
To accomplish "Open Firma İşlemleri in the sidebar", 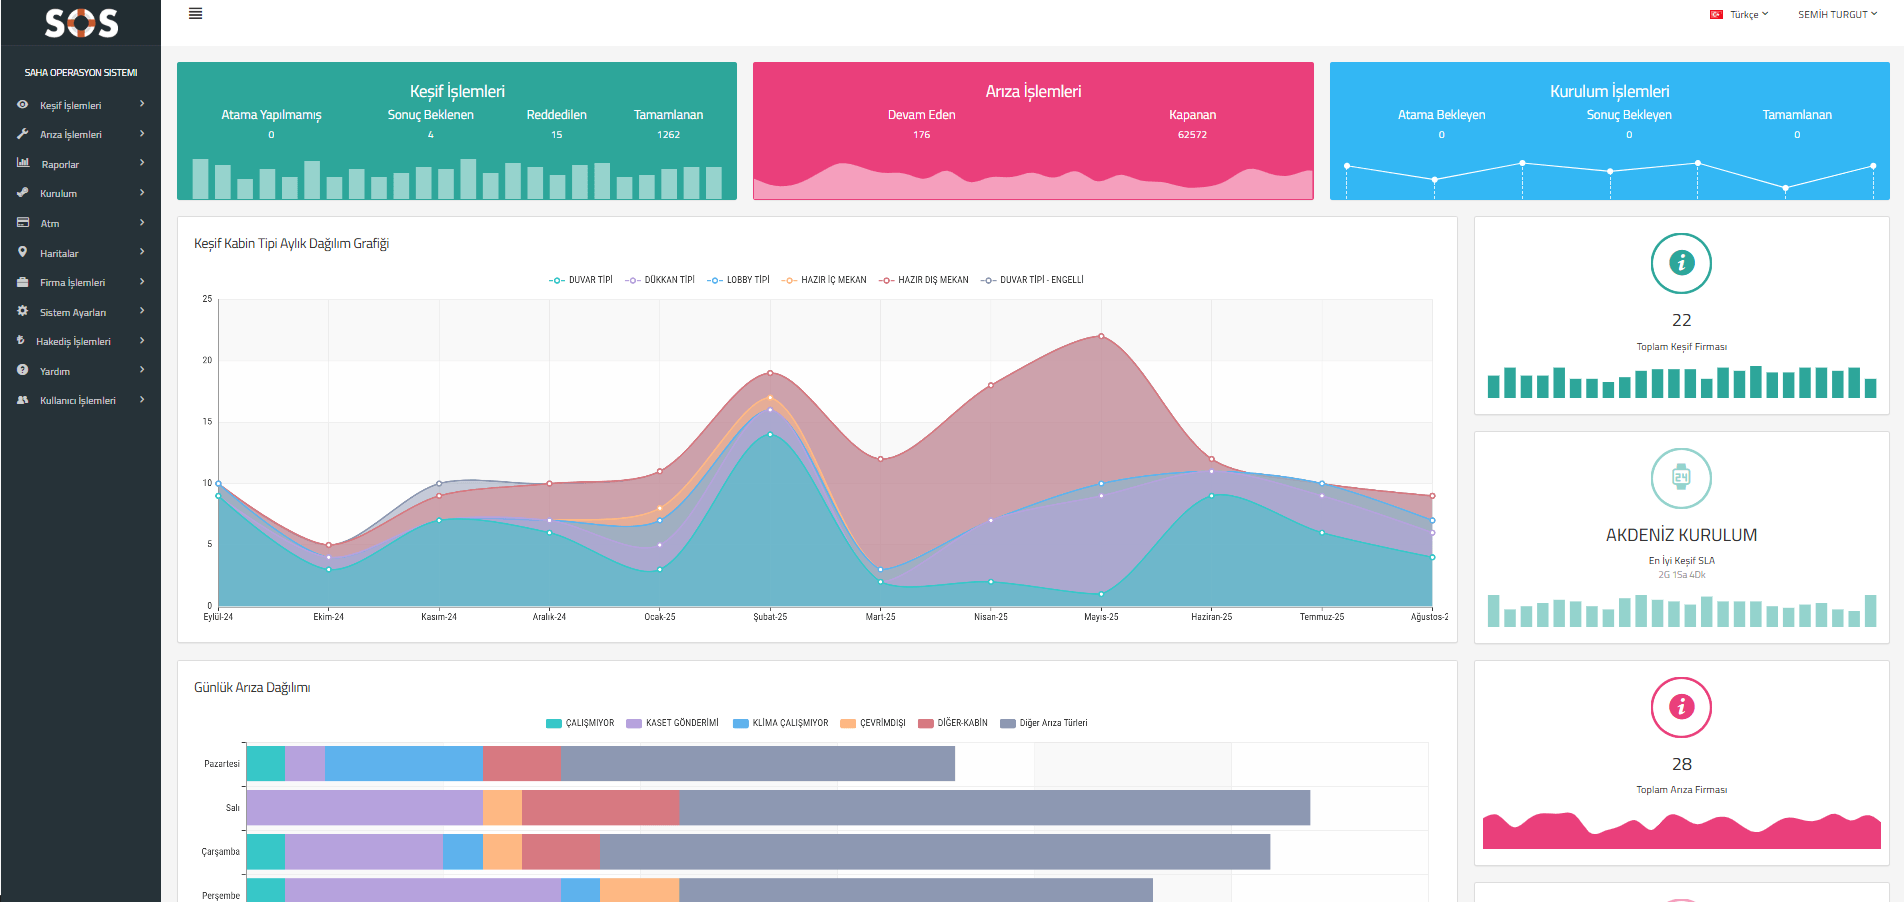I will [x=72, y=283].
